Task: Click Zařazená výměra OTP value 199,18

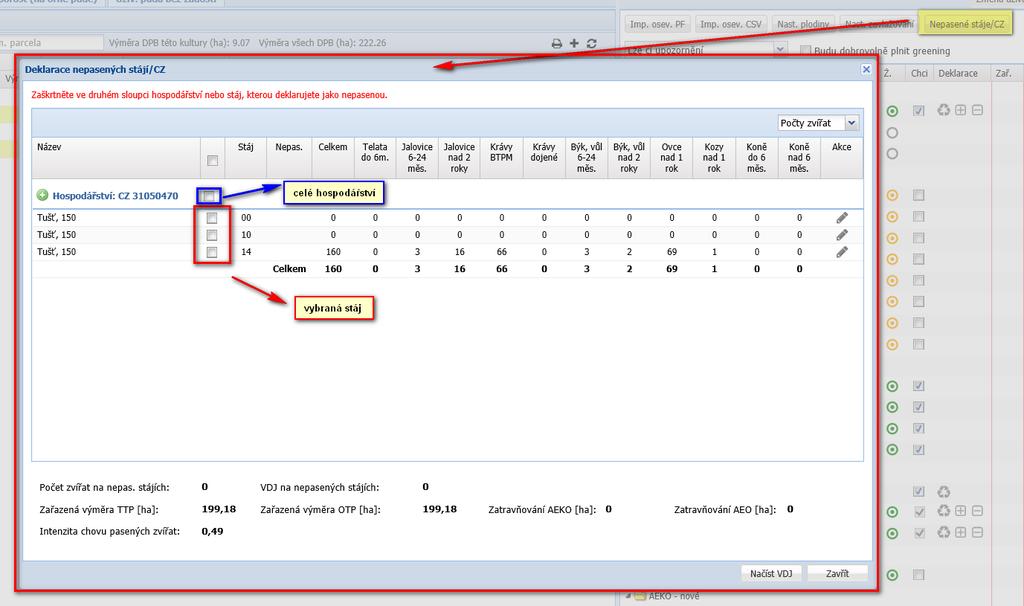Action: tap(440, 509)
